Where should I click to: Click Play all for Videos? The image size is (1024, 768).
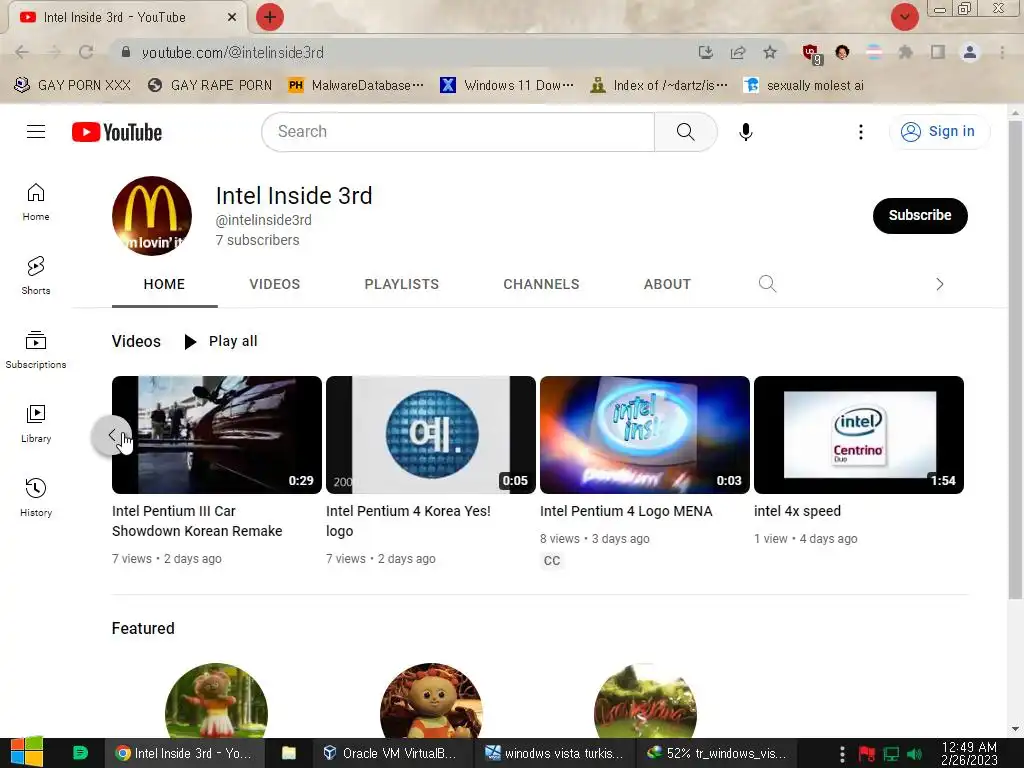221,342
